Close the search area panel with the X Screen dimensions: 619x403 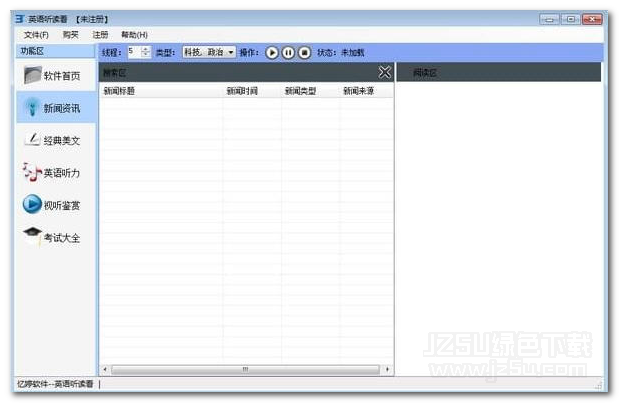pos(385,72)
